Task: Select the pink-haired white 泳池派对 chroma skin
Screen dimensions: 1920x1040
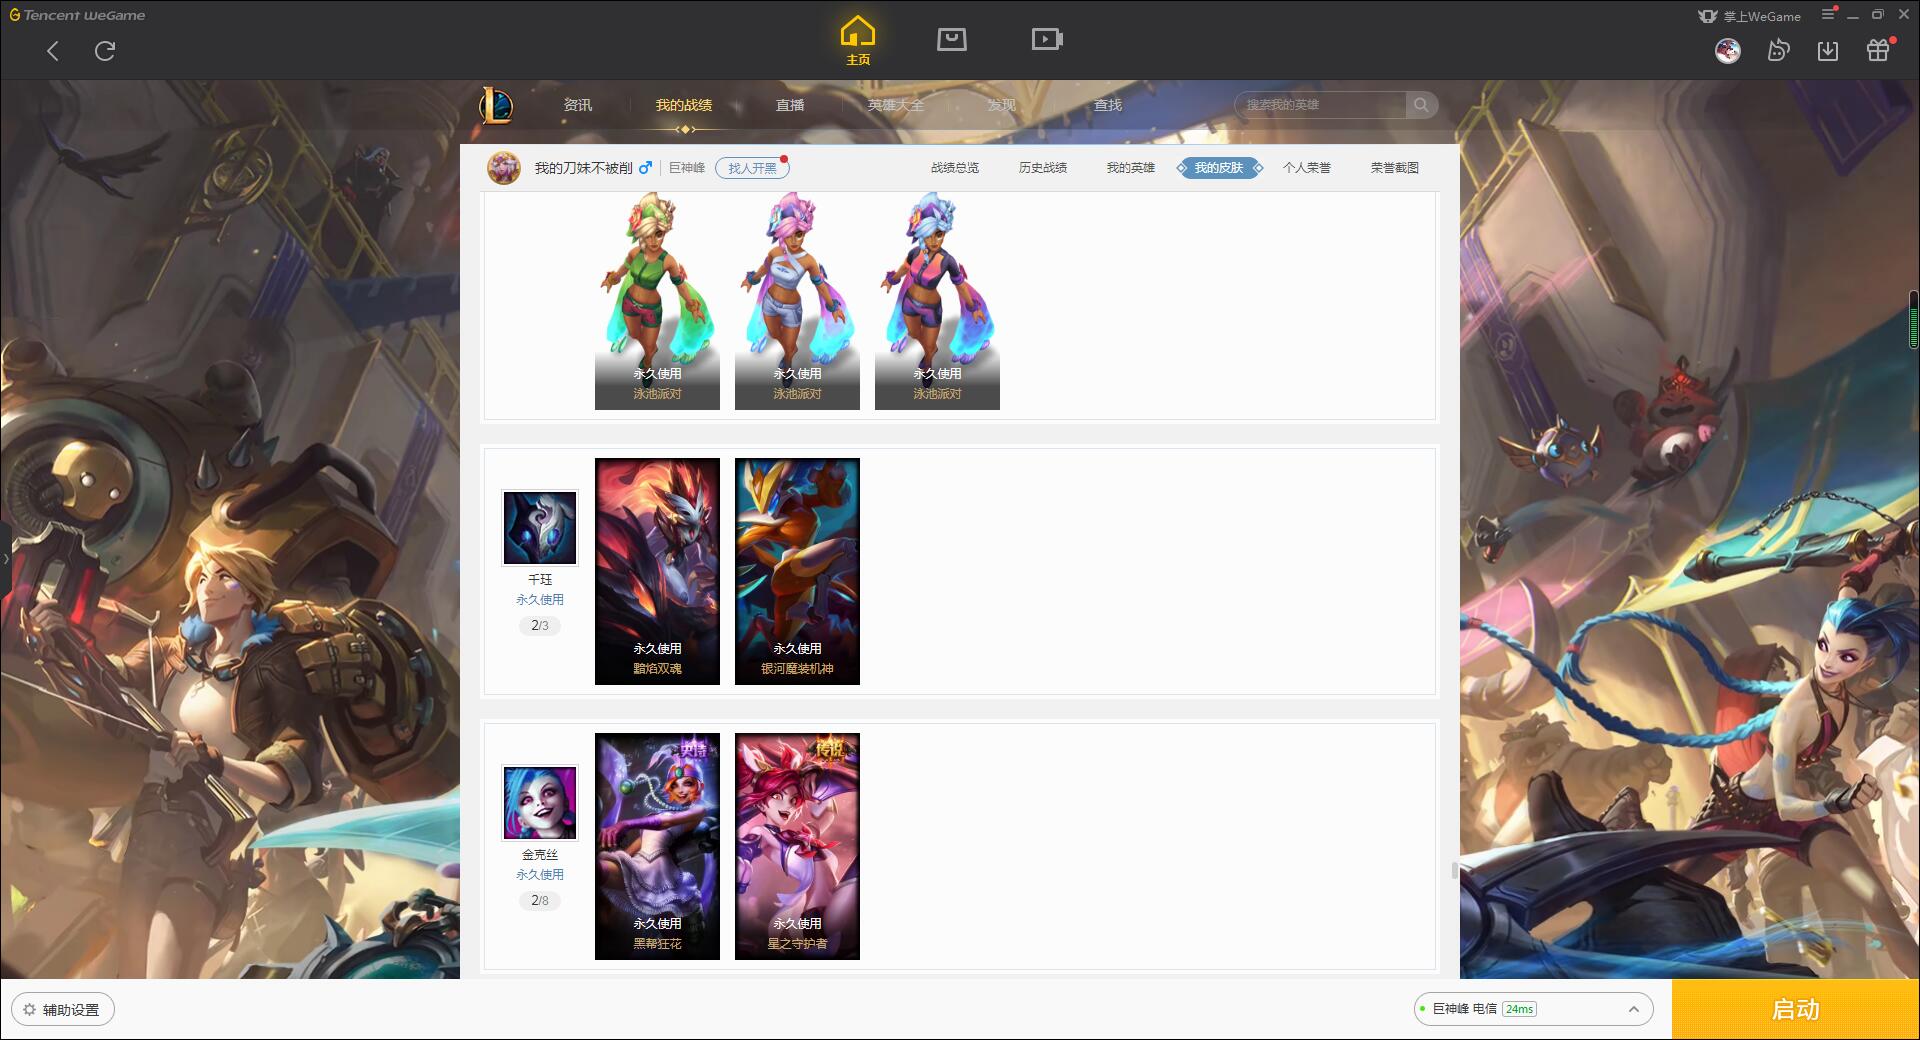Action: pos(797,300)
